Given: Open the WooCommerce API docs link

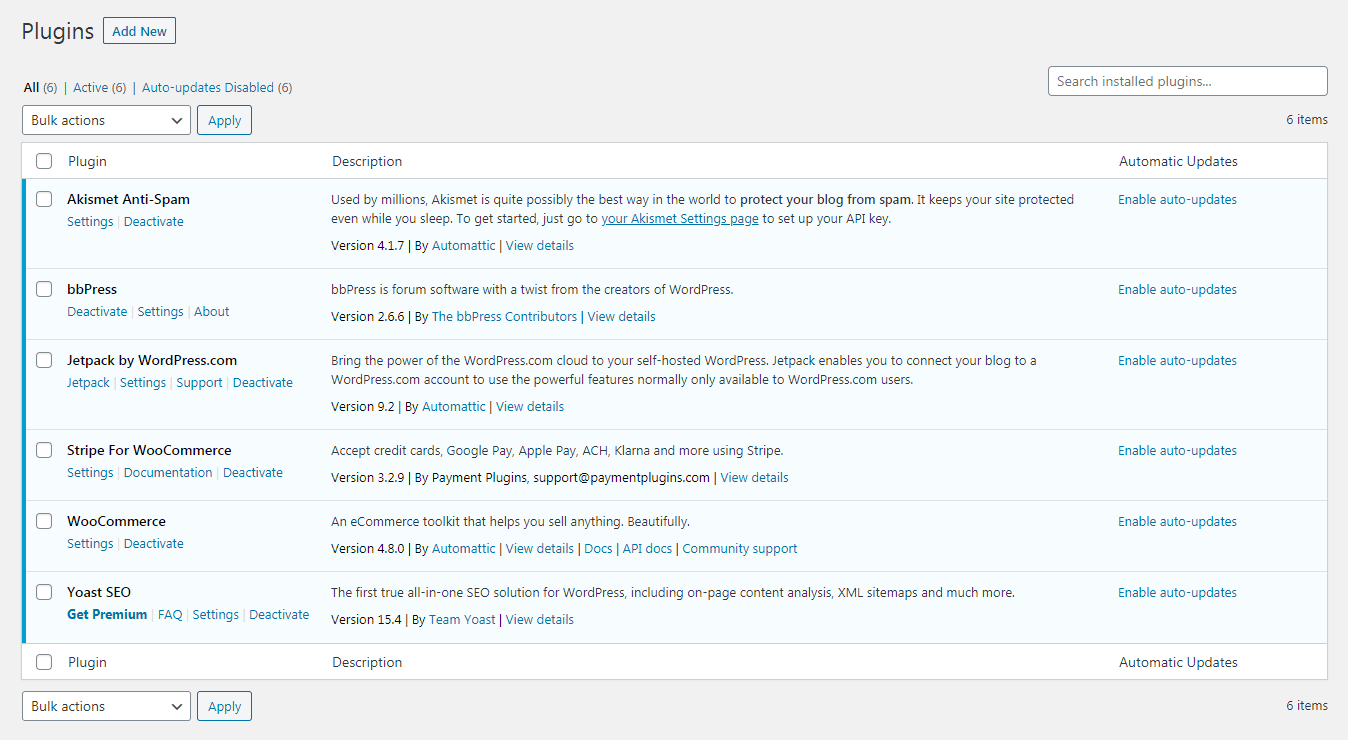Looking at the screenshot, I should [x=647, y=548].
